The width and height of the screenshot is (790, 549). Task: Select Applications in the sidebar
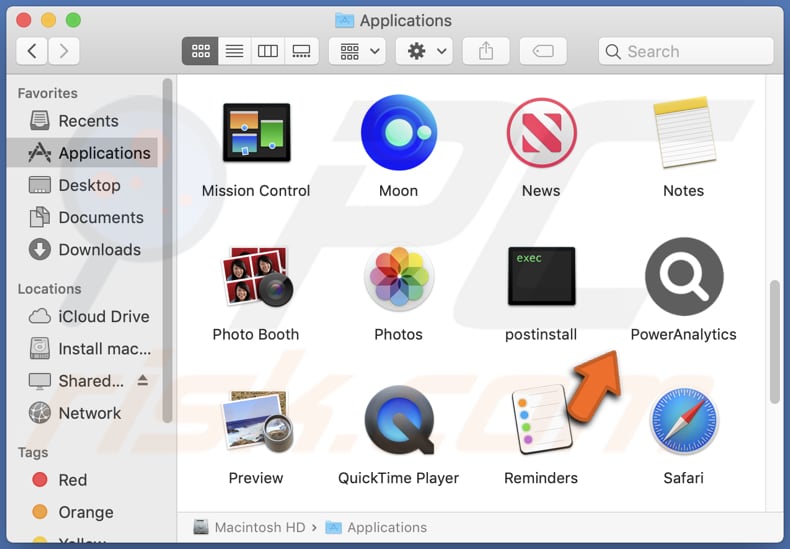(83, 153)
